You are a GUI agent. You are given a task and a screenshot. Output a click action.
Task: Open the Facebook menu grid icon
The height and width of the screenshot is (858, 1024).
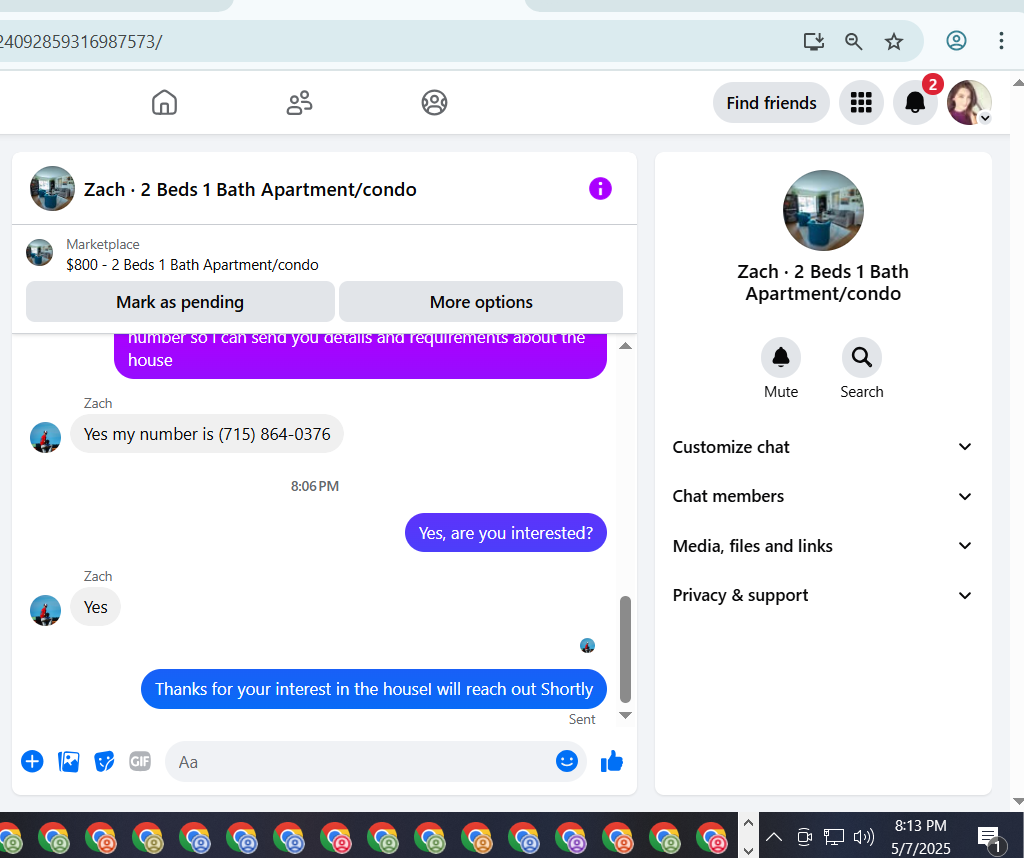tap(861, 103)
